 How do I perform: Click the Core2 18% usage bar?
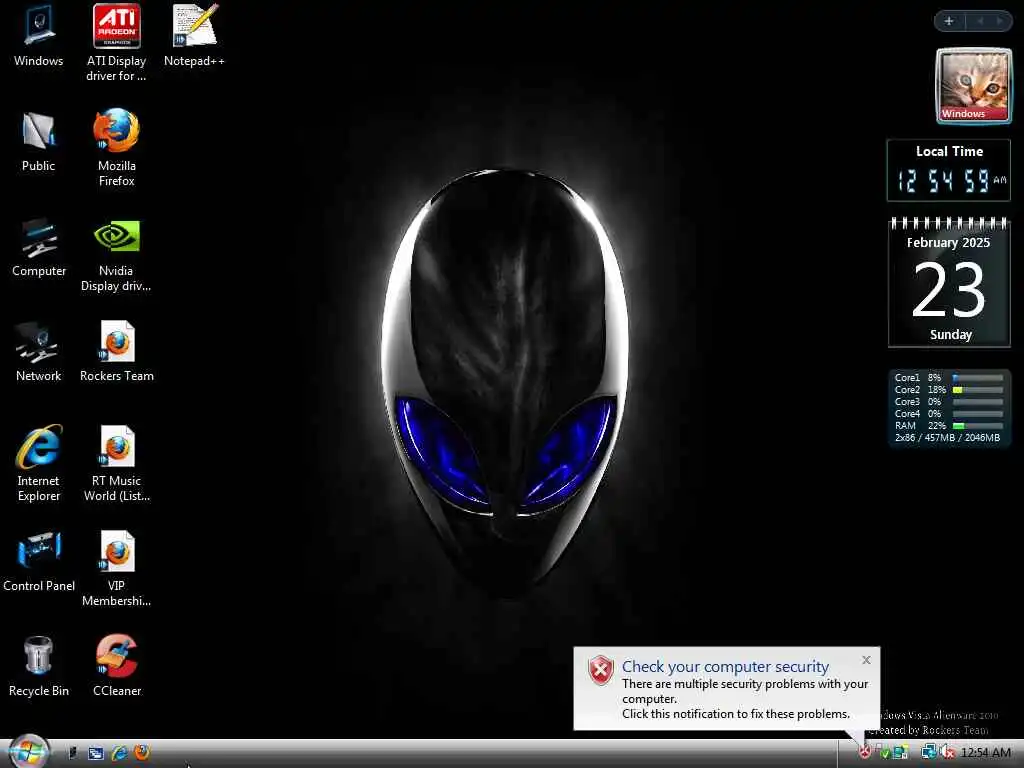click(x=978, y=390)
